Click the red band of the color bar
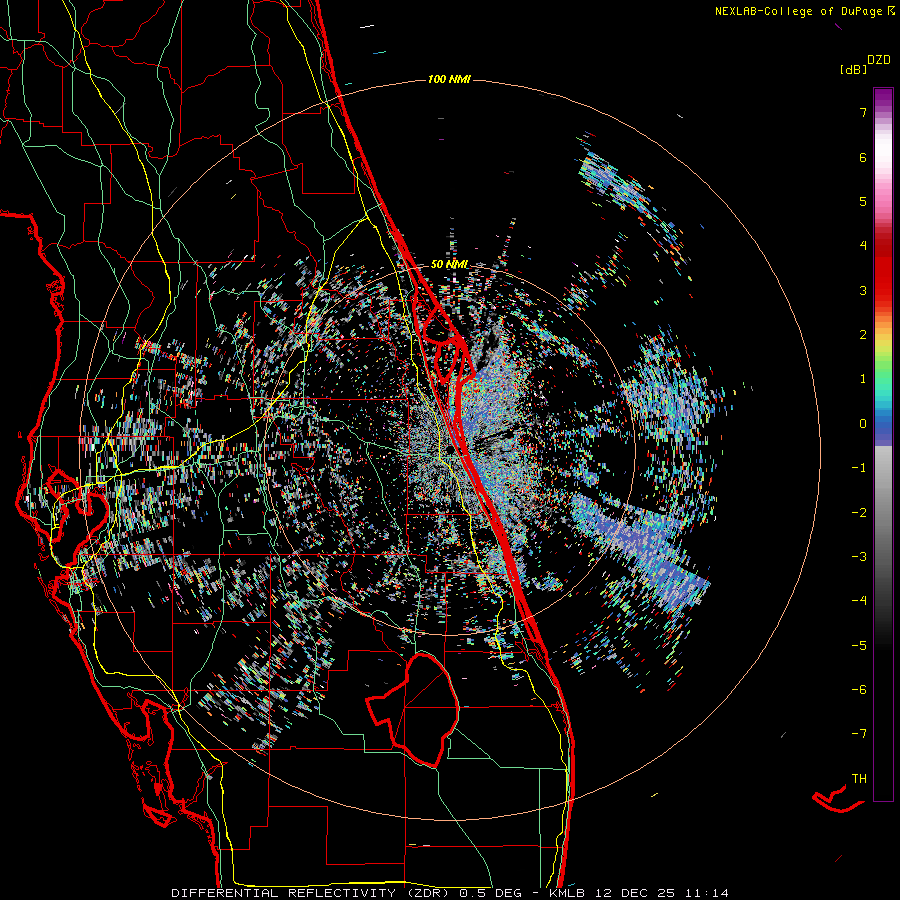 point(883,270)
